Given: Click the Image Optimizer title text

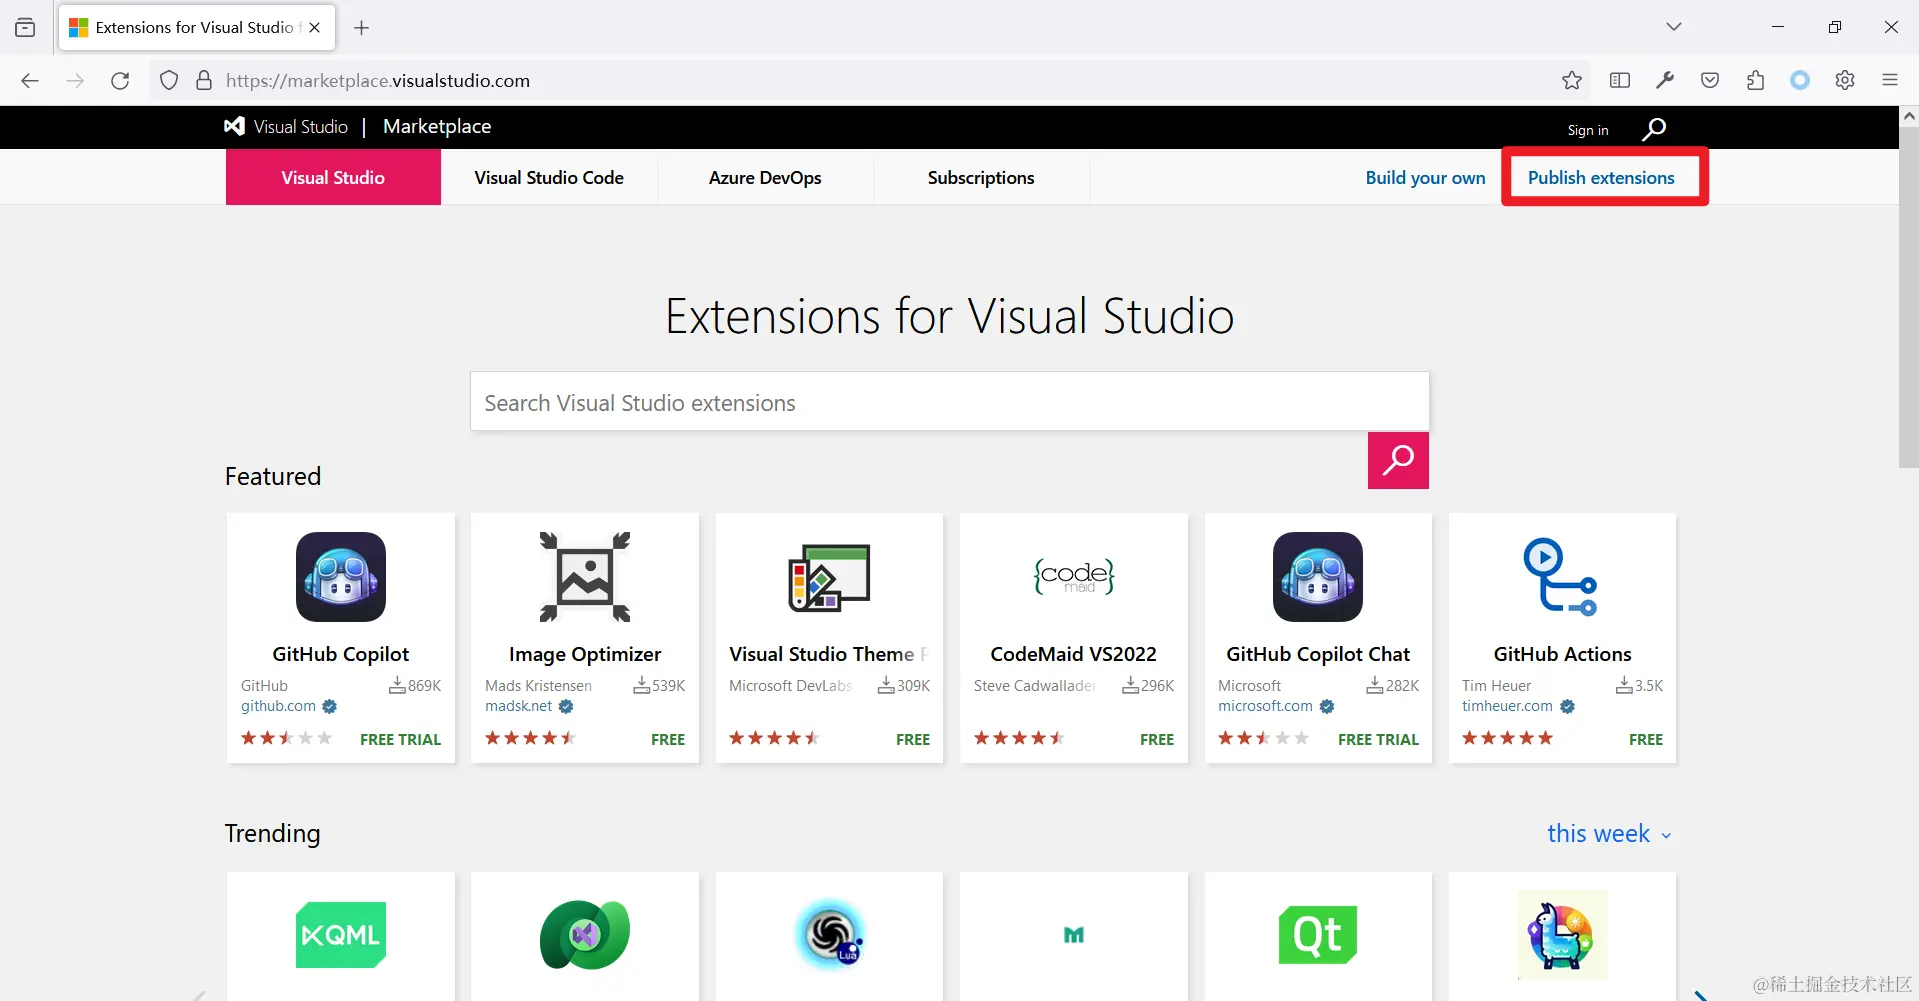Looking at the screenshot, I should coord(585,654).
